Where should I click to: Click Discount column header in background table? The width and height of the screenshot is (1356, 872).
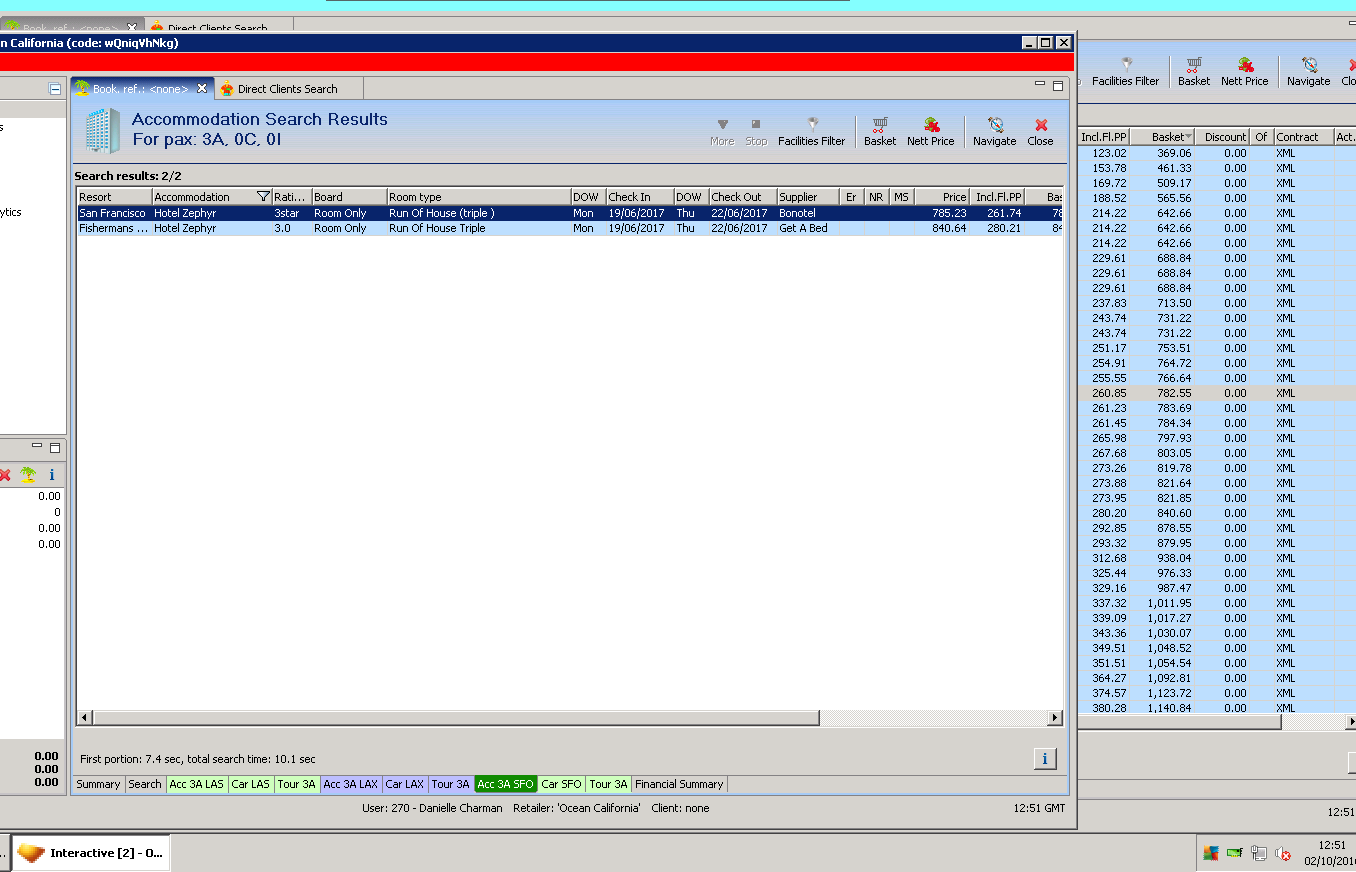[1222, 137]
